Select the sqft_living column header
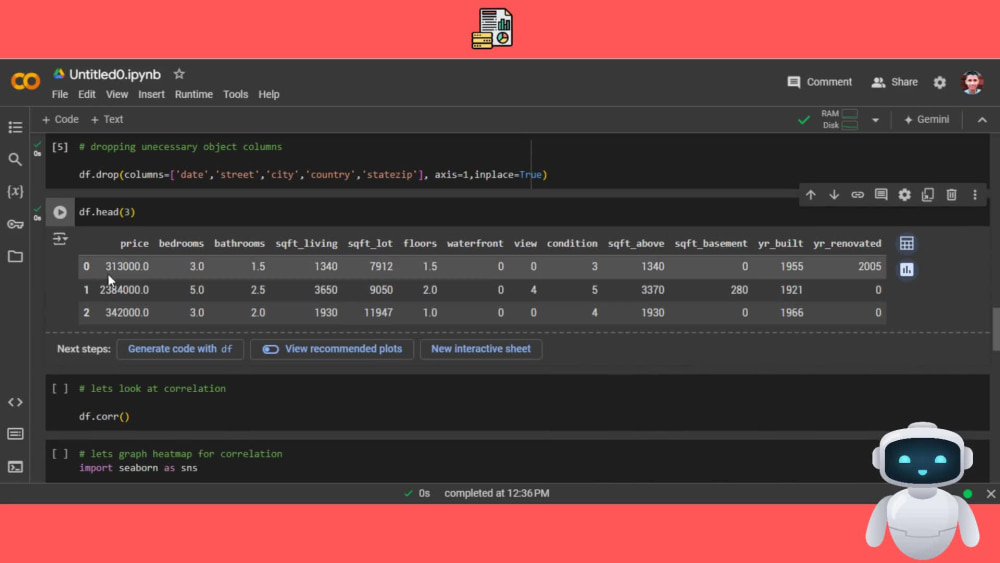The height and width of the screenshot is (563, 1000). pos(306,244)
